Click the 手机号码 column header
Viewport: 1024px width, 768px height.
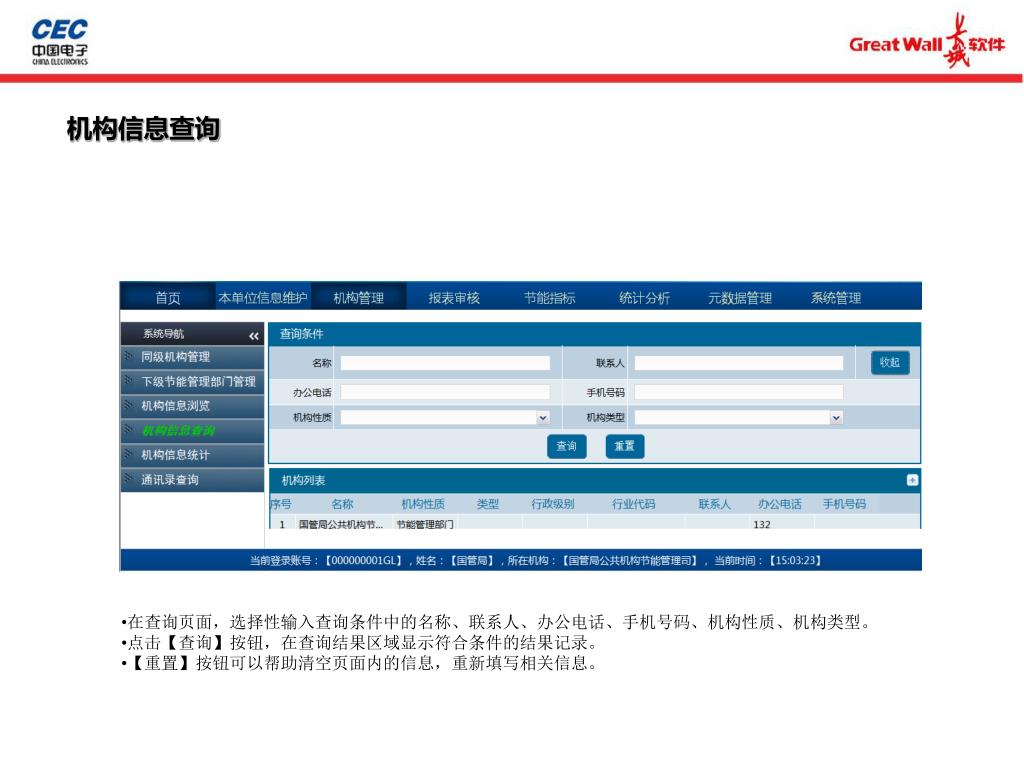click(x=844, y=504)
